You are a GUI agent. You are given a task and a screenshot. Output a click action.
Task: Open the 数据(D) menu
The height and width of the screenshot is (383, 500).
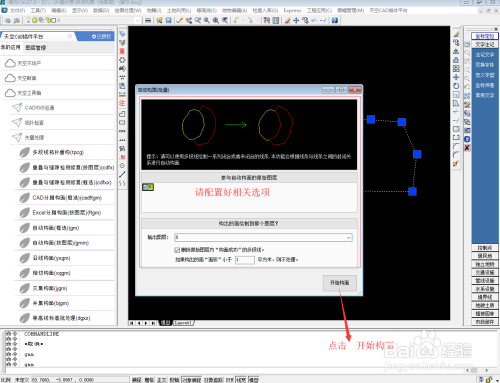click(x=101, y=11)
